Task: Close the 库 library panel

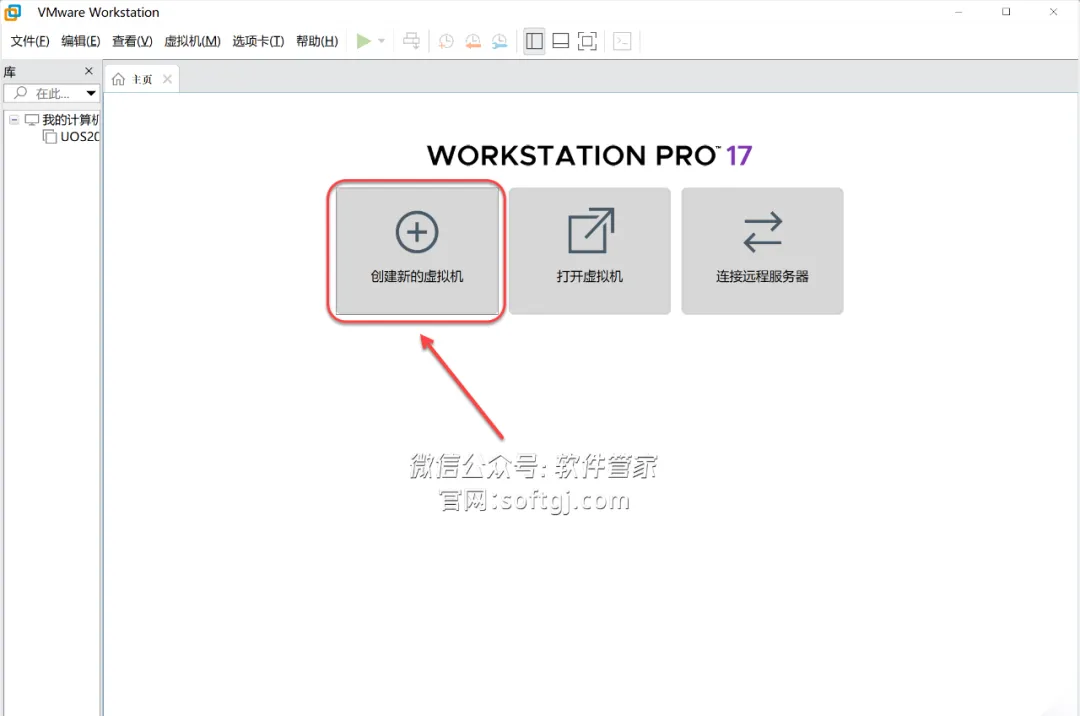Action: pyautogui.click(x=89, y=71)
